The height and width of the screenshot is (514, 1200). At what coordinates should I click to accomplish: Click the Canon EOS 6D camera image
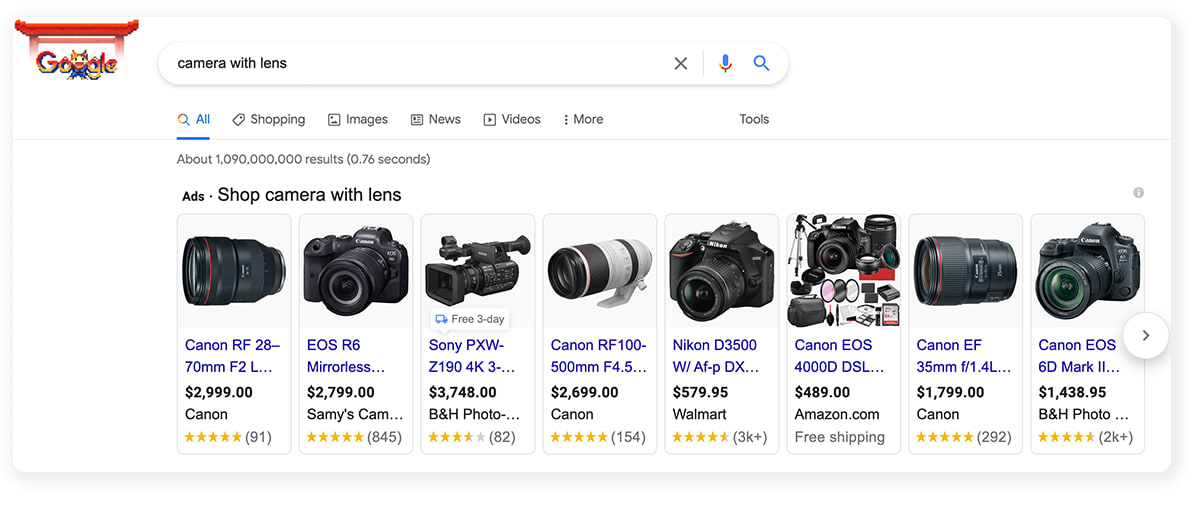click(x=1088, y=270)
